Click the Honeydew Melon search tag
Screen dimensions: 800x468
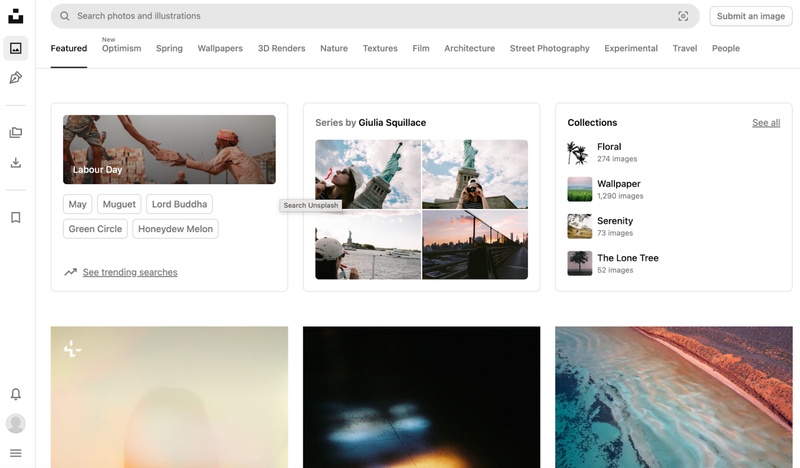coord(176,229)
